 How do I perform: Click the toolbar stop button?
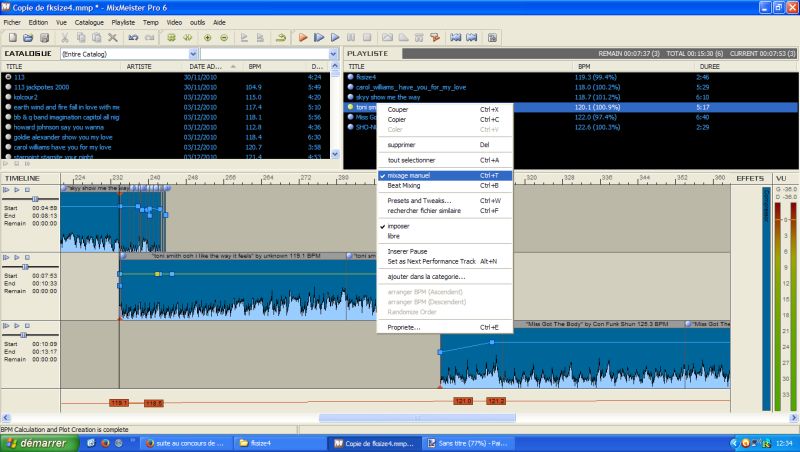(x=367, y=38)
